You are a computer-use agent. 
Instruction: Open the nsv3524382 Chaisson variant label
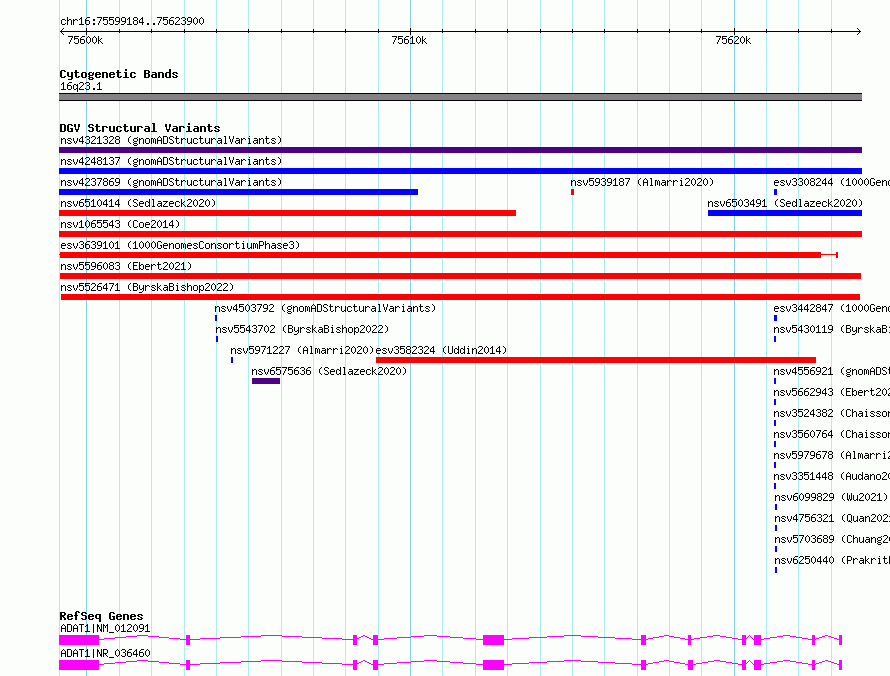pos(831,413)
